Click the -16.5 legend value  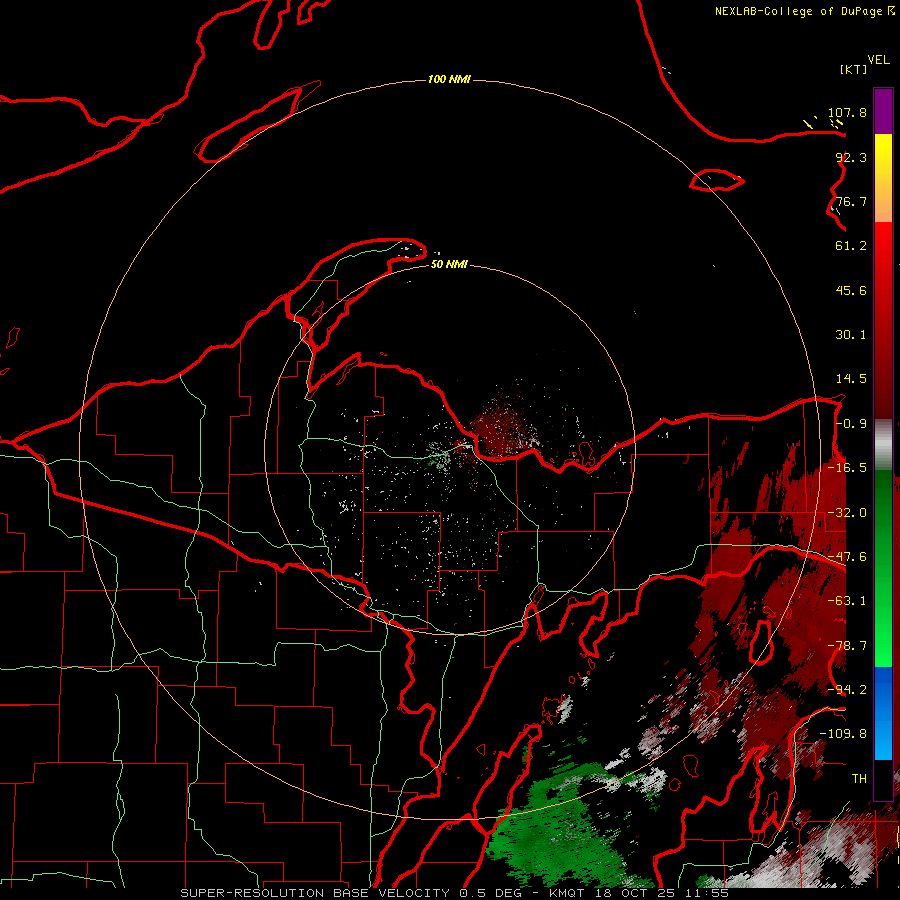coord(847,468)
